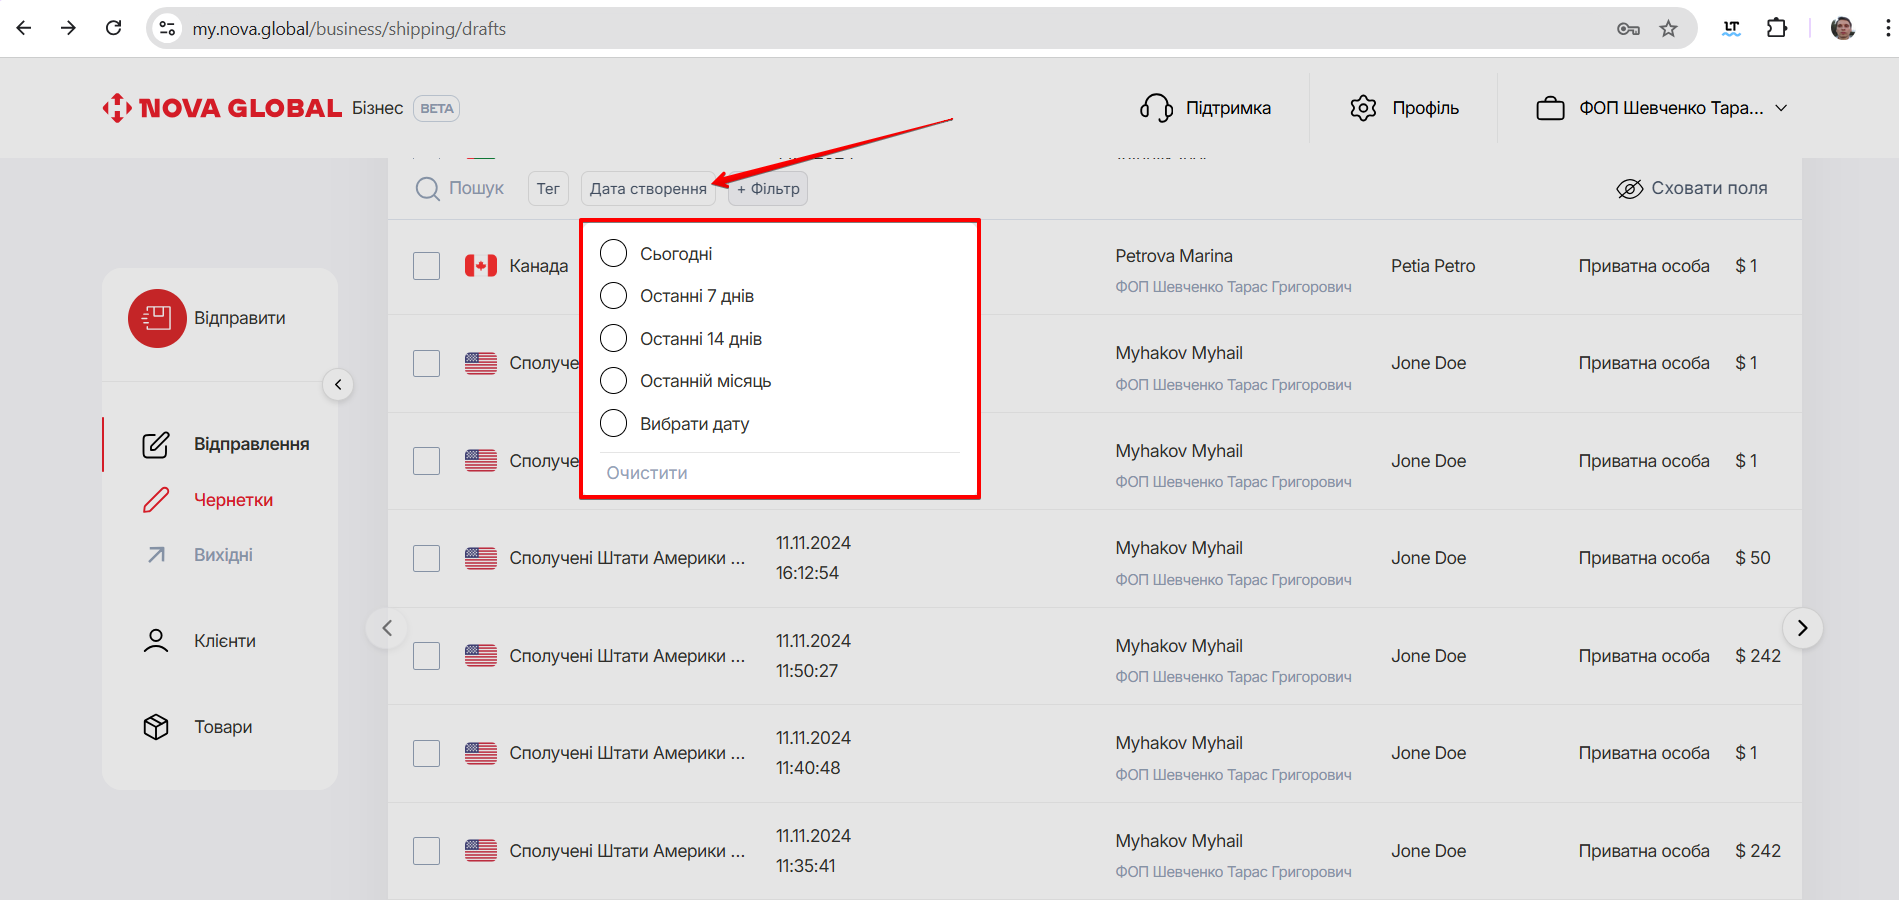The image size is (1899, 900).
Task: Toggle Сховати поля visibility option
Action: (1692, 189)
